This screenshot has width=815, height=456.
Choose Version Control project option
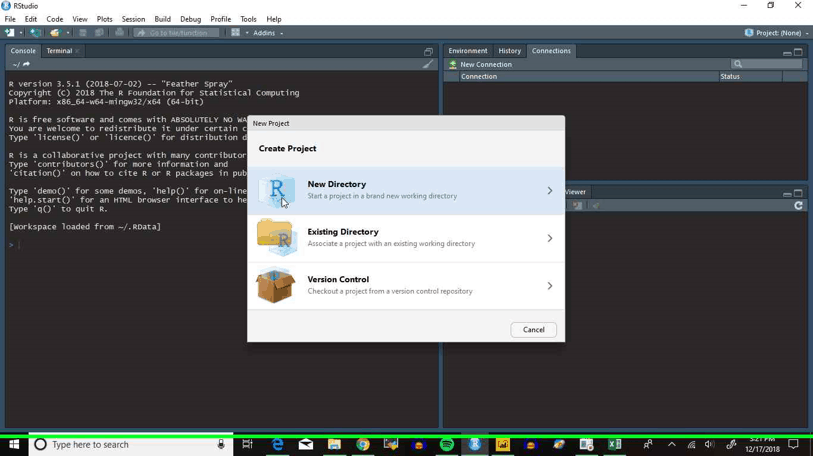tap(406, 286)
